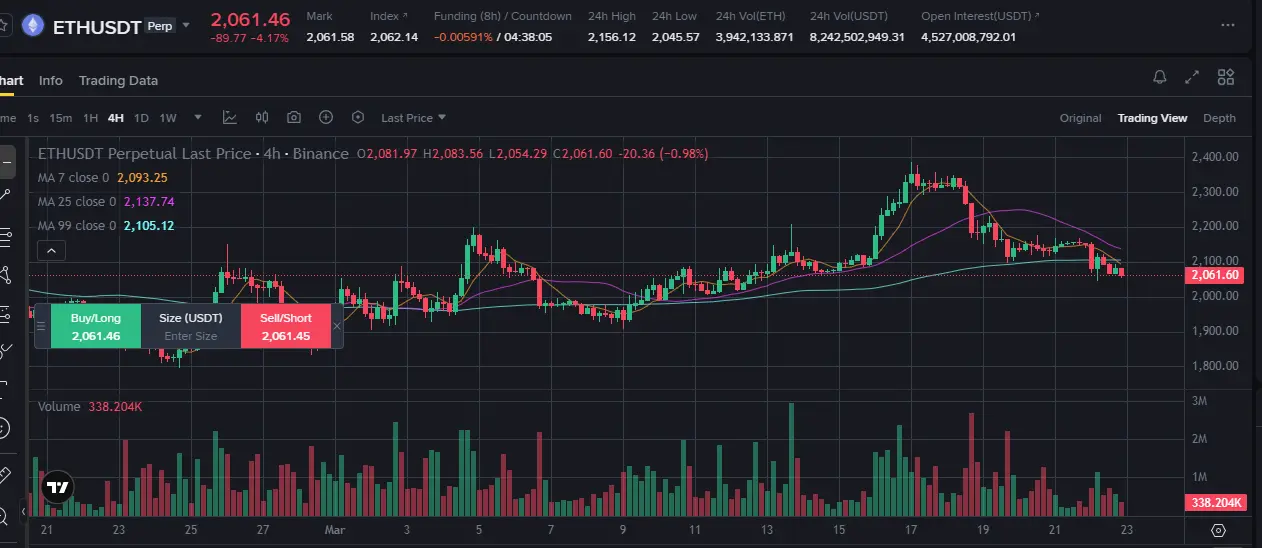
Task: Collapse the left drawing toolbar arrow
Action: (22, 511)
